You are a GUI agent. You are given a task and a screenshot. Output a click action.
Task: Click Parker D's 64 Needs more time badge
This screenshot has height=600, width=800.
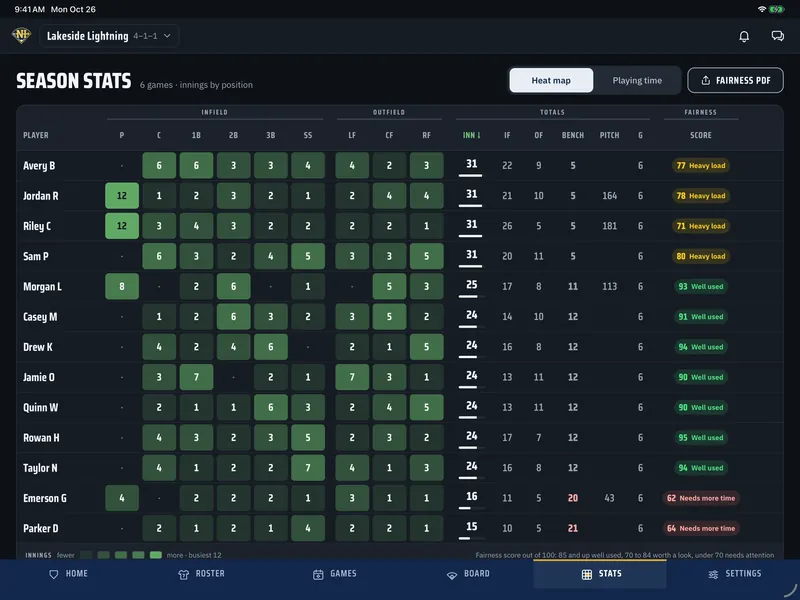pyautogui.click(x=701, y=528)
